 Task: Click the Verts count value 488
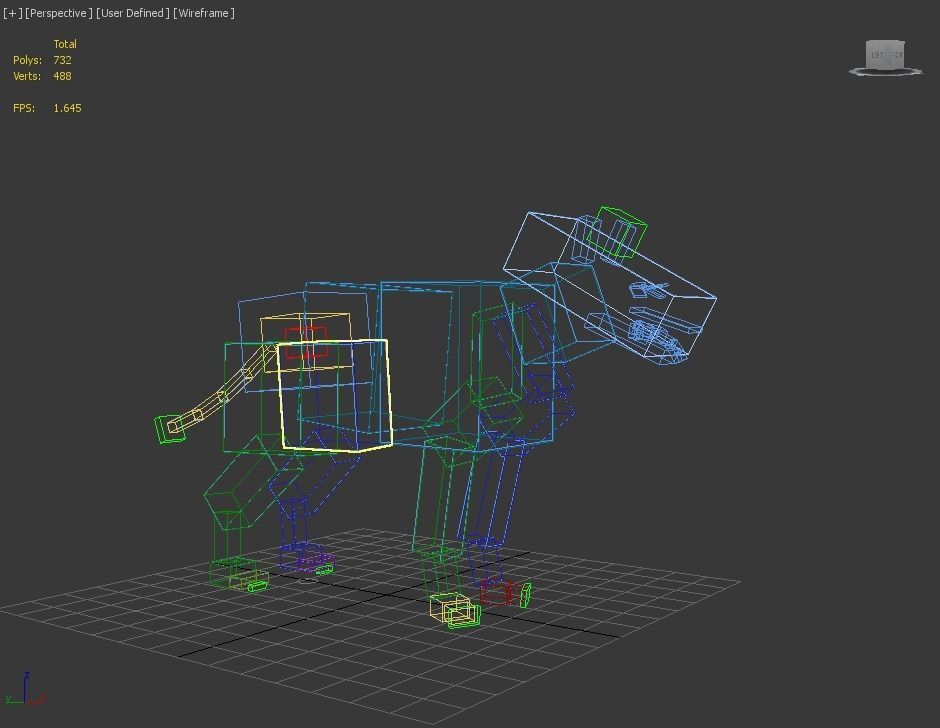pos(62,76)
